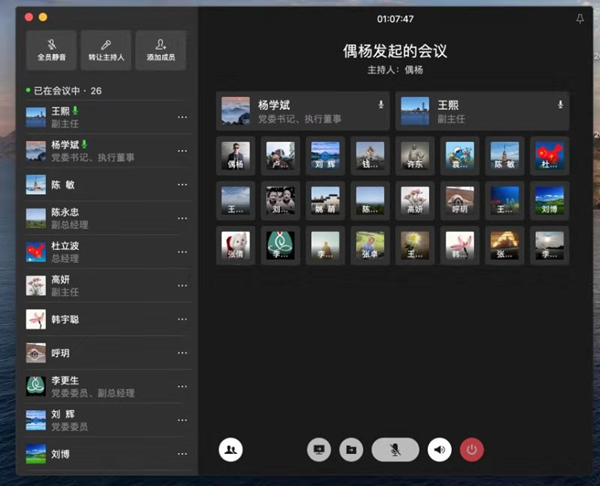Click green mic indicator next to 王熙 in list
The width and height of the screenshot is (600, 486).
[75, 110]
